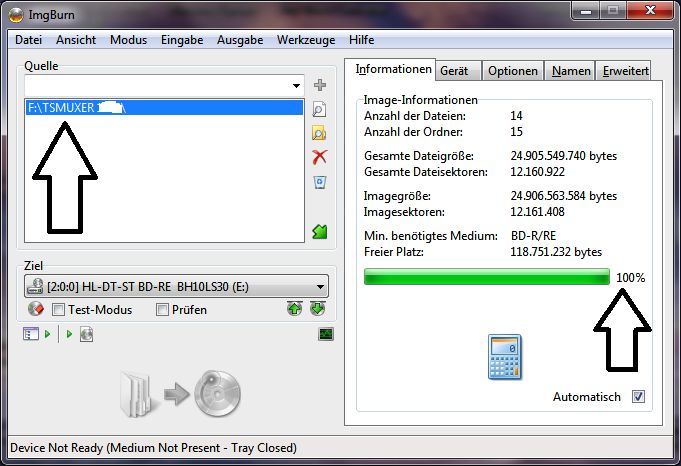Open the Hilfe menu

point(362,40)
